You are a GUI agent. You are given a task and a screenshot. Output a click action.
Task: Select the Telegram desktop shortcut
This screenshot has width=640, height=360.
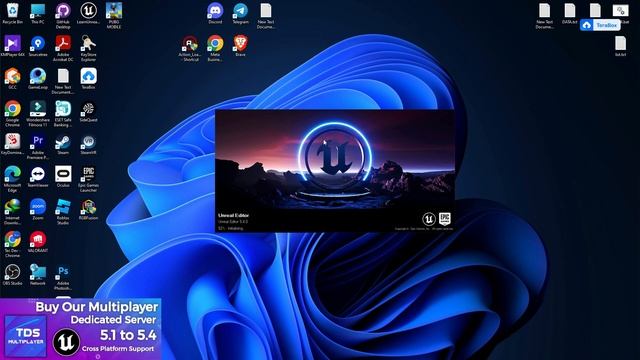coord(240,13)
